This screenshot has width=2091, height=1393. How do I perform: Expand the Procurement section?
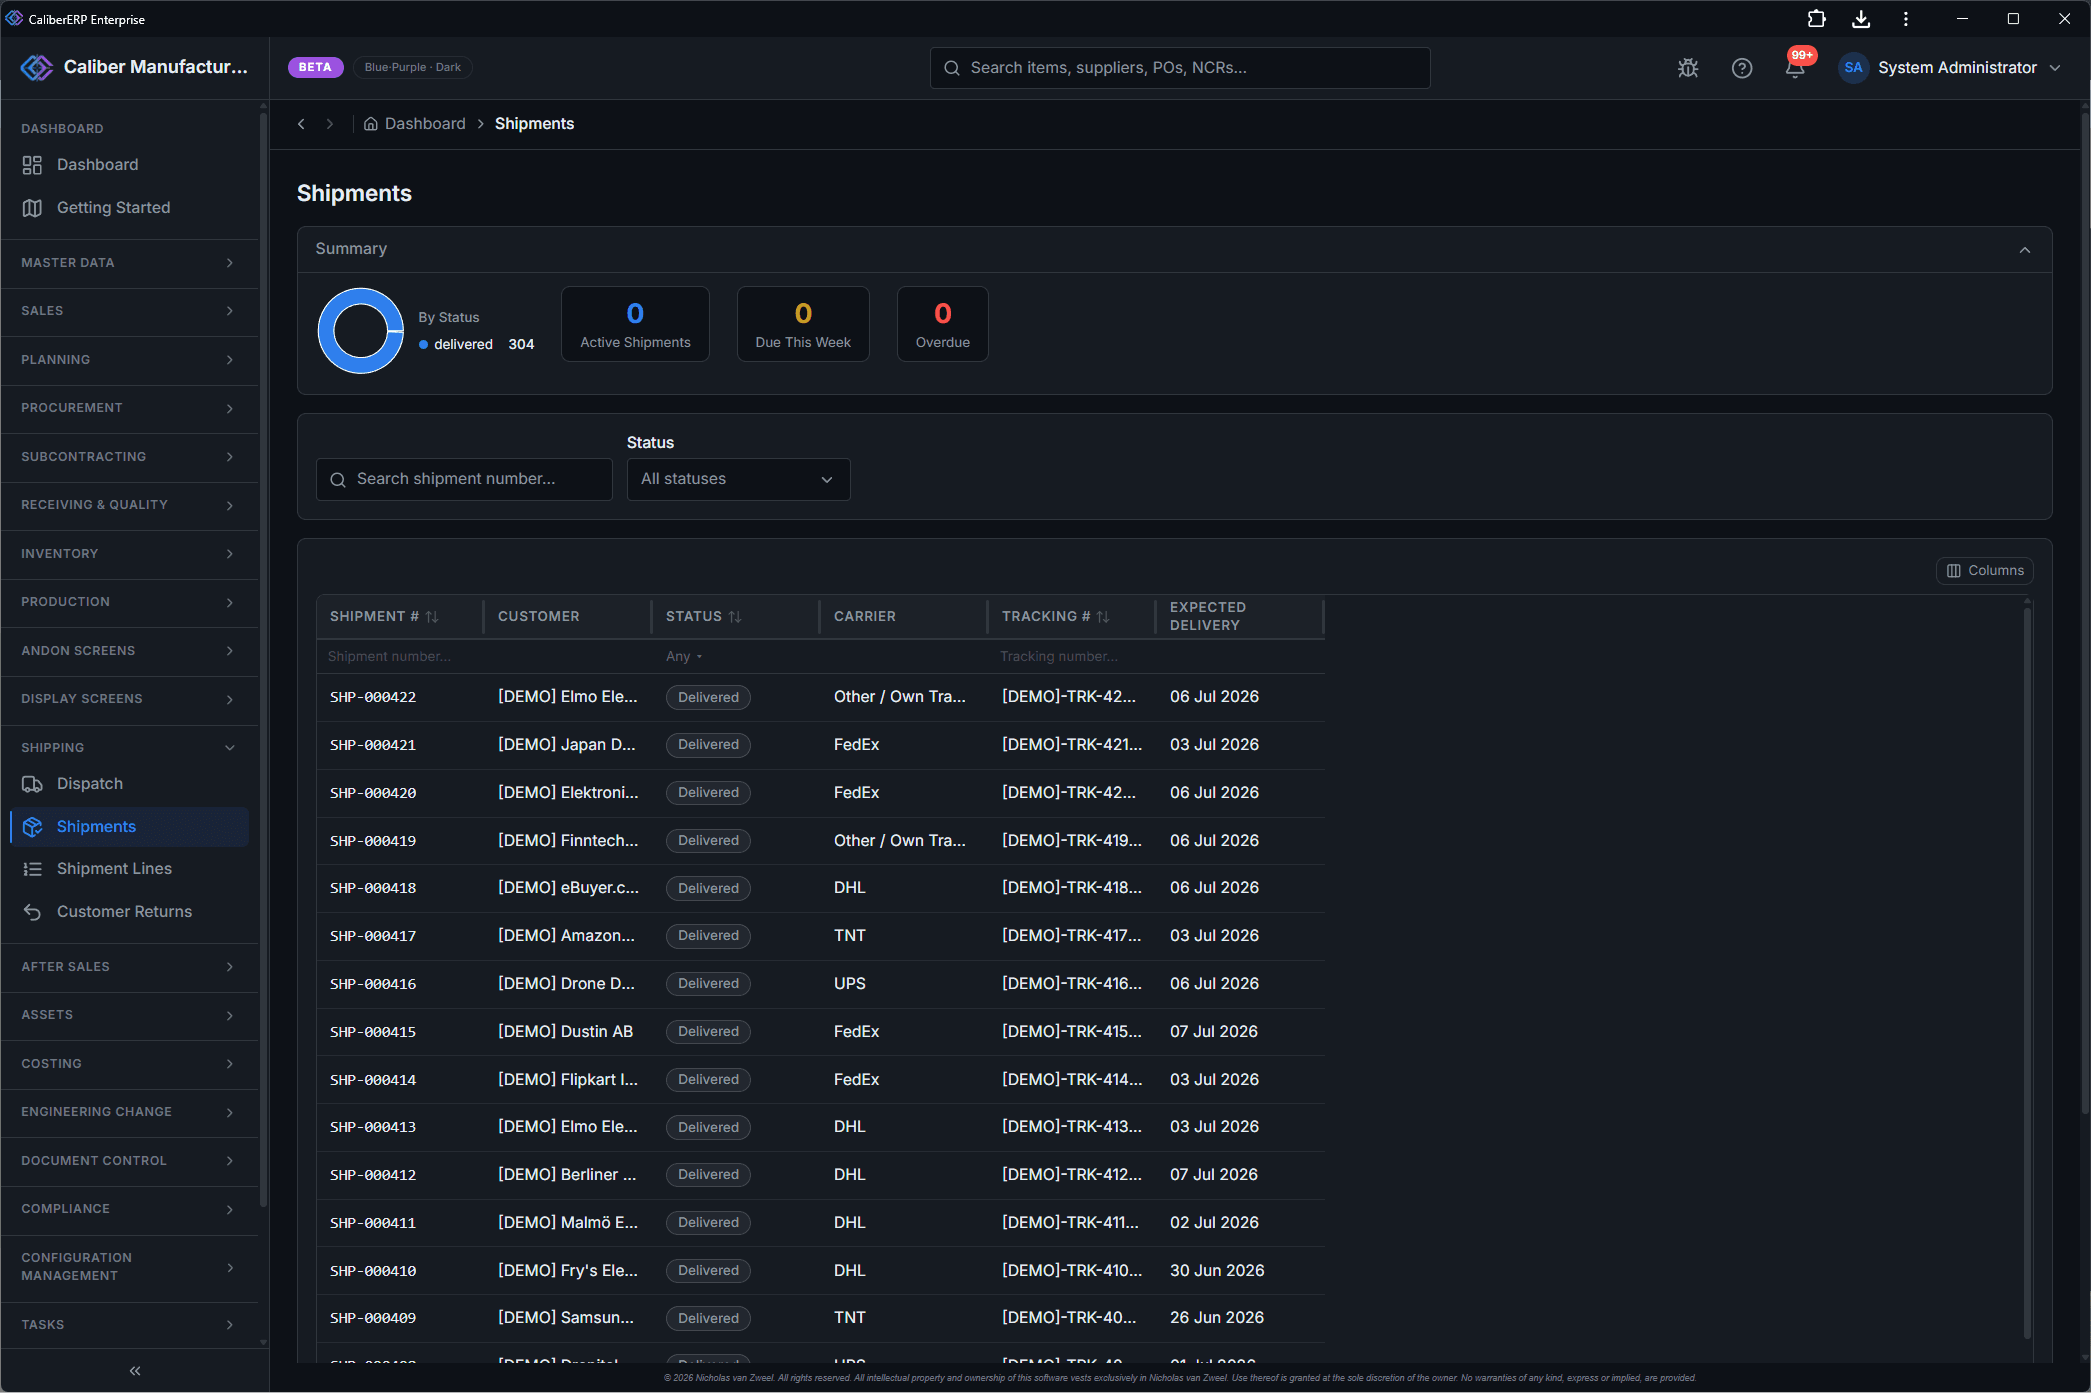[x=129, y=408]
